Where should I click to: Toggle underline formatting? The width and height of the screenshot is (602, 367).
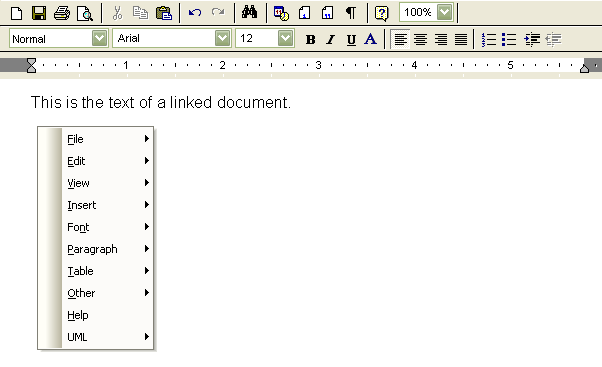point(351,40)
